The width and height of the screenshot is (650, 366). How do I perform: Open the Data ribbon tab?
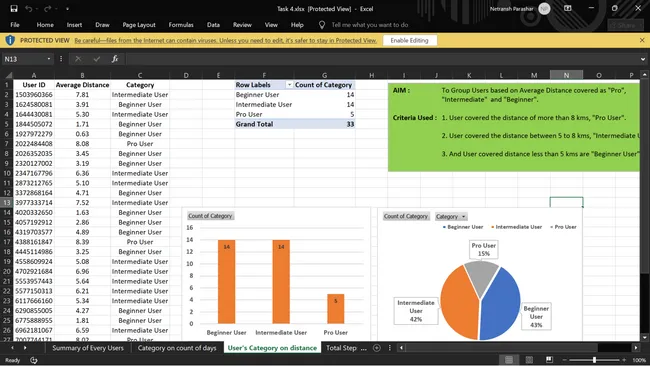(x=213, y=25)
